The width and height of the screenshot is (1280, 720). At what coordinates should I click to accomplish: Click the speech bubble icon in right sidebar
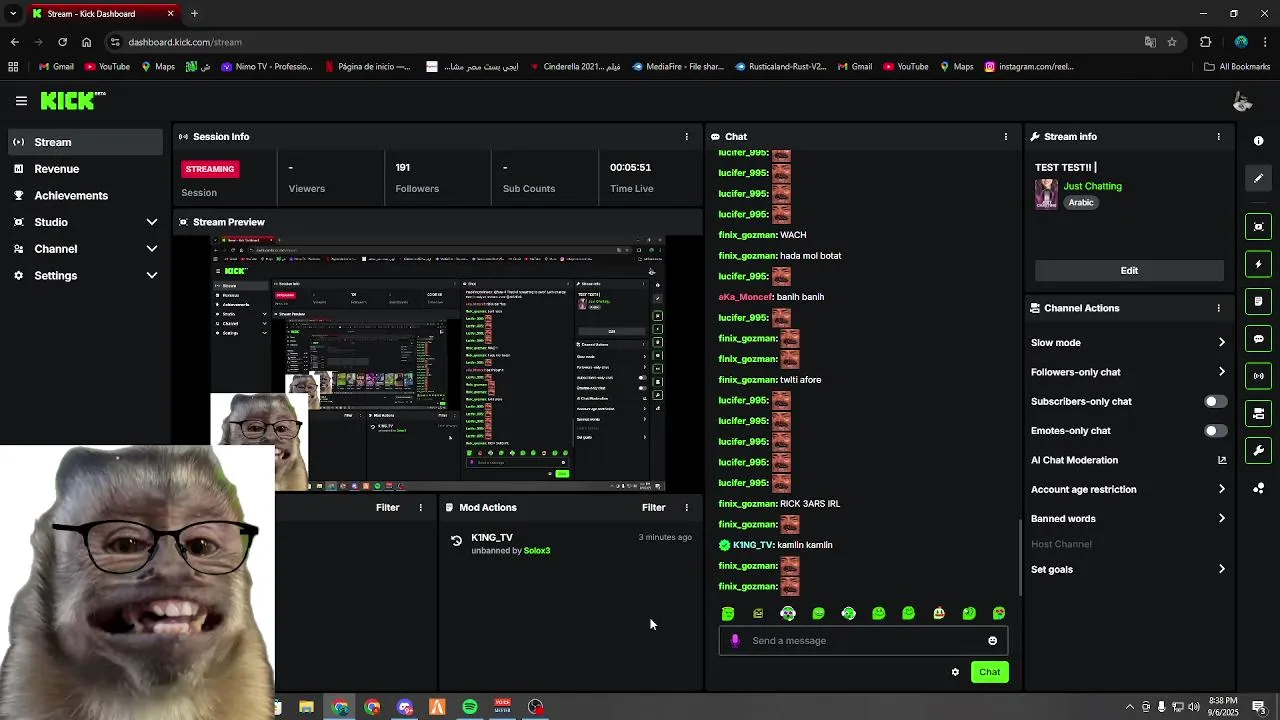pos(1258,339)
